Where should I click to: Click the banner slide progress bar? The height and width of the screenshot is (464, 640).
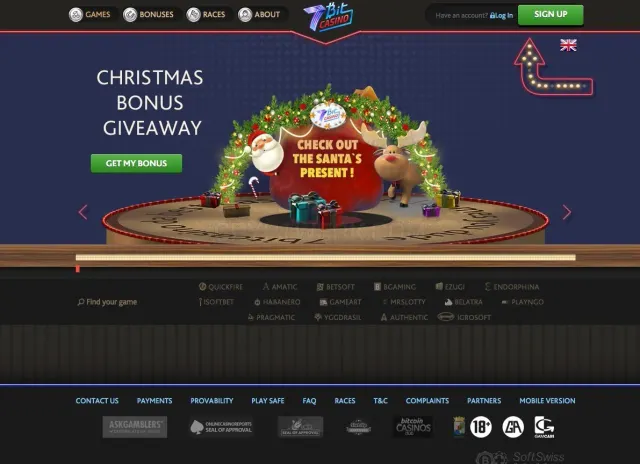tap(326, 257)
